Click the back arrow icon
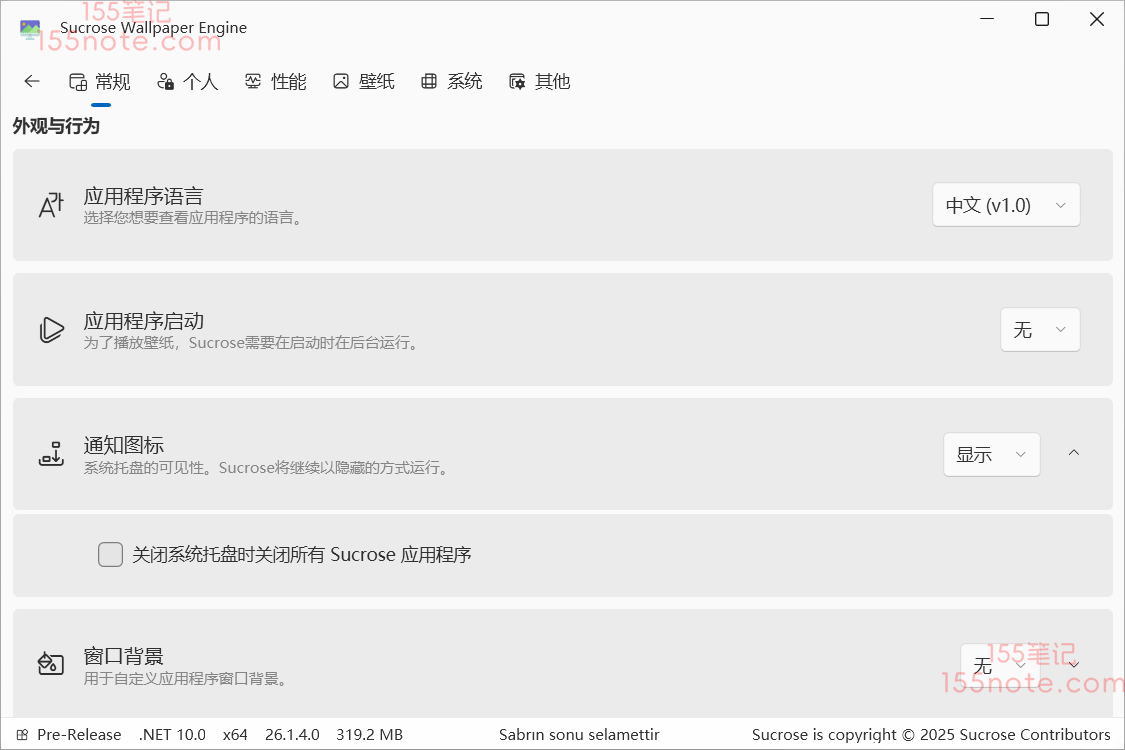Screen dimensions: 1125x750 click(32, 82)
